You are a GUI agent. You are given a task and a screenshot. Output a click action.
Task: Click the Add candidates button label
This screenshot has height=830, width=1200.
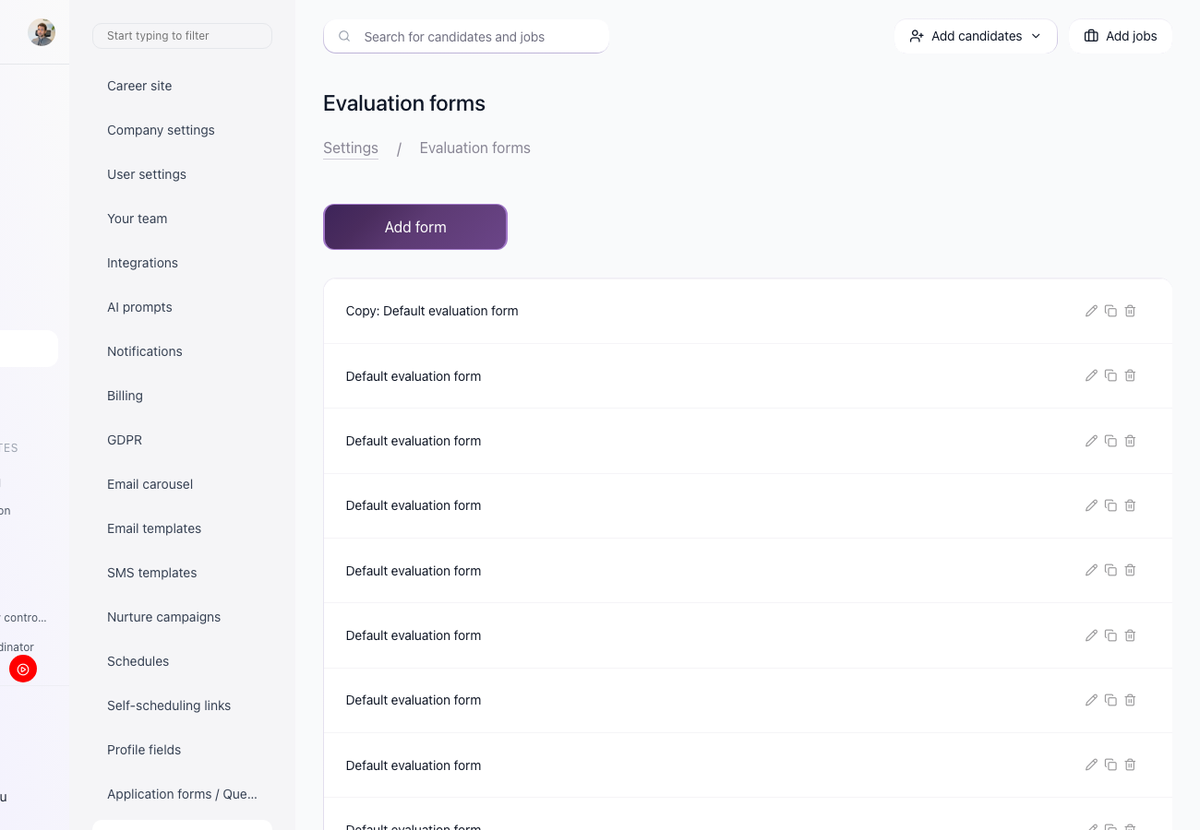pyautogui.click(x=976, y=36)
